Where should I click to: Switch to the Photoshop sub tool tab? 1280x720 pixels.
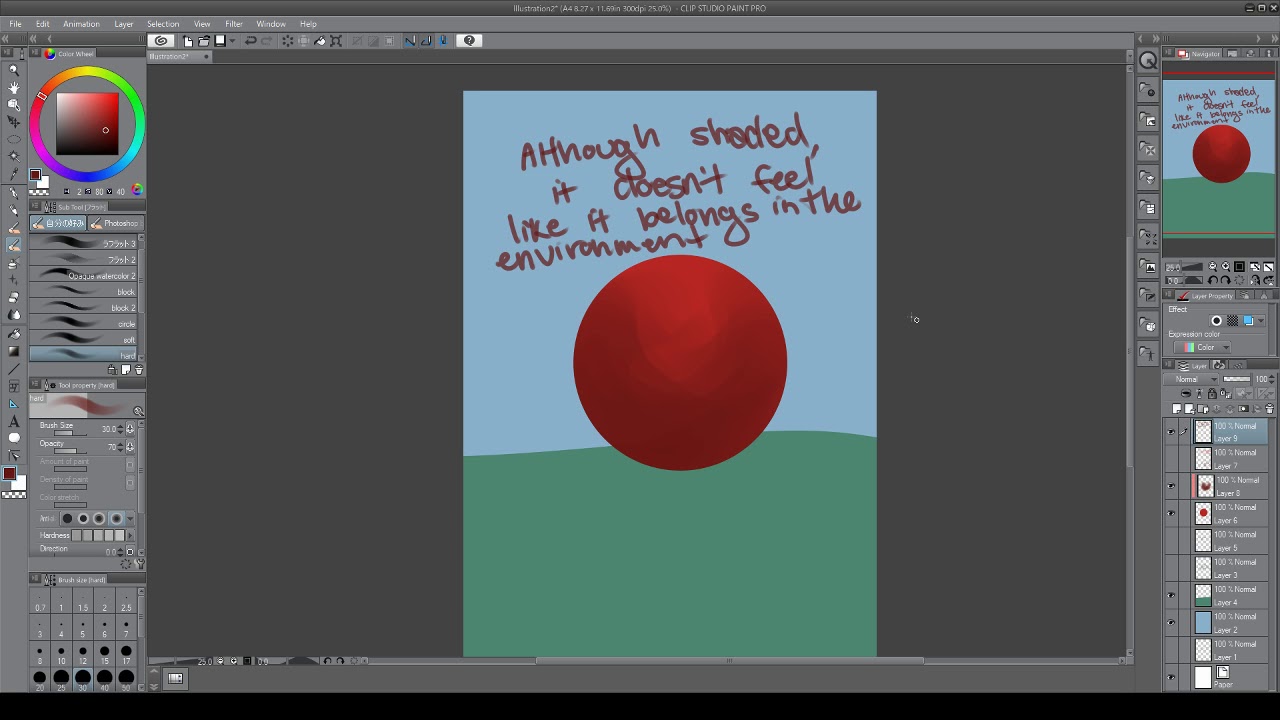click(x=117, y=223)
